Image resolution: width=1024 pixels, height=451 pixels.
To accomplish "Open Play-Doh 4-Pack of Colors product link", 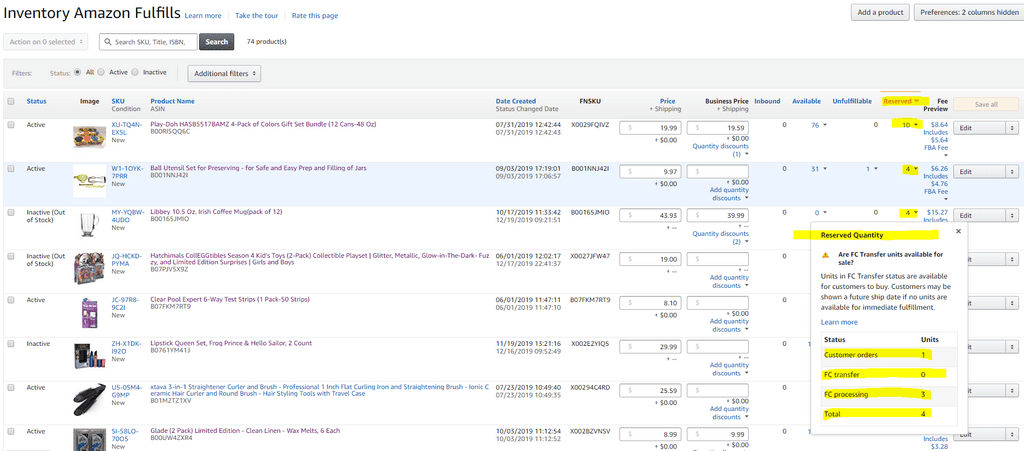I will coord(263,124).
